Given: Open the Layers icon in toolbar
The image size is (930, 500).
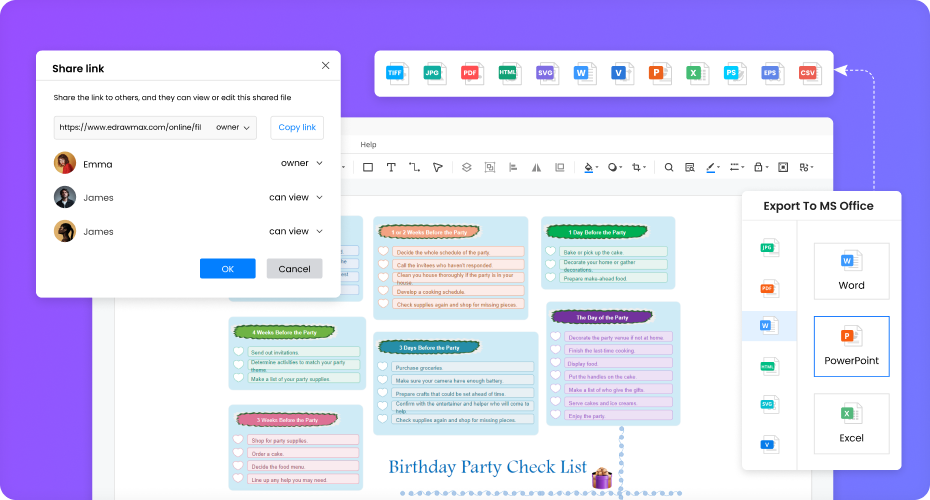Looking at the screenshot, I should [466, 167].
